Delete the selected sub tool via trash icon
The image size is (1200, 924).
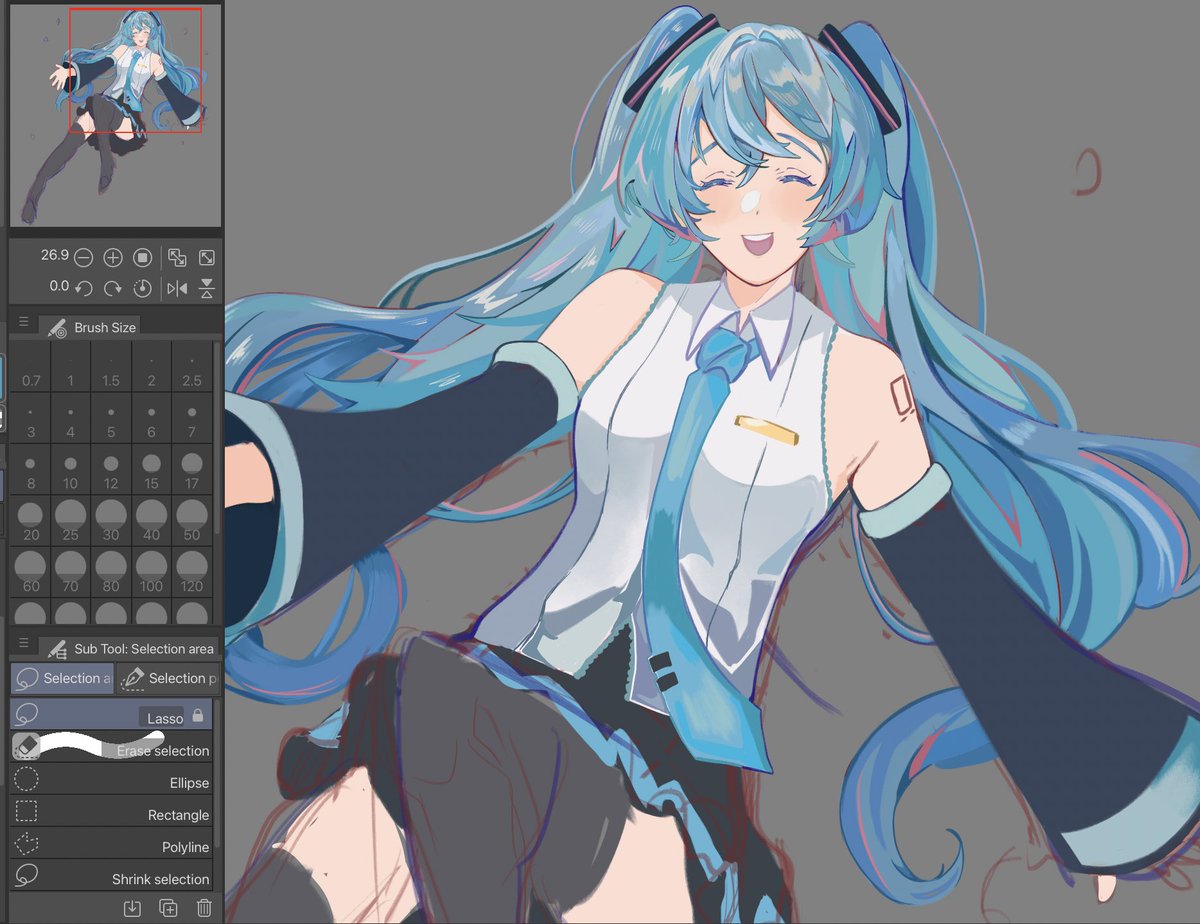point(204,908)
